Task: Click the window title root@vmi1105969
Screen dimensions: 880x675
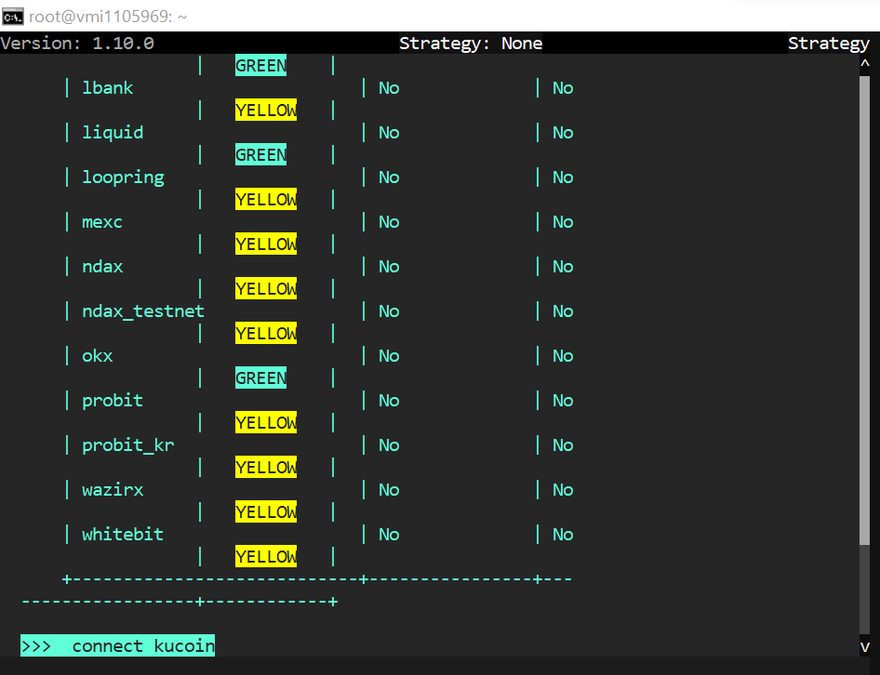Action: click(108, 16)
